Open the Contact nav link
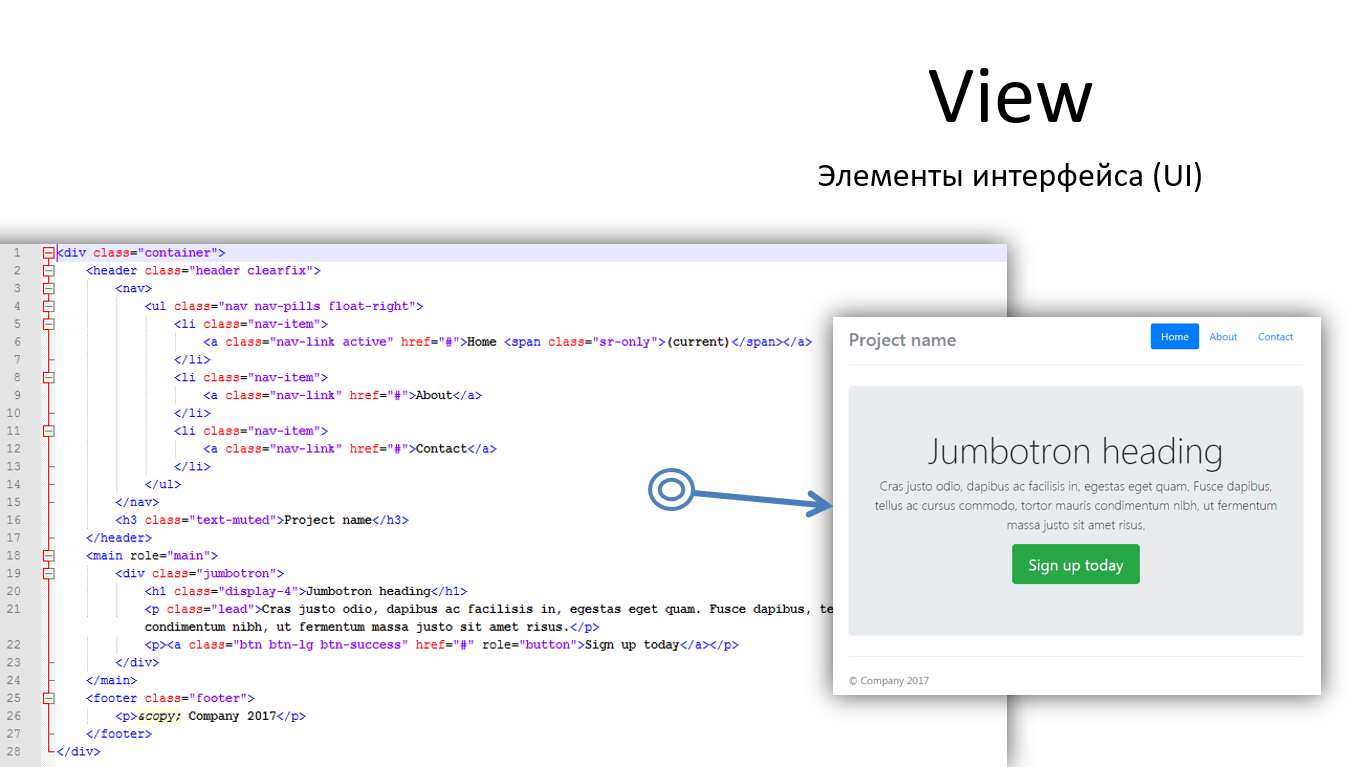Screen dimensions: 1365x767 [1275, 337]
